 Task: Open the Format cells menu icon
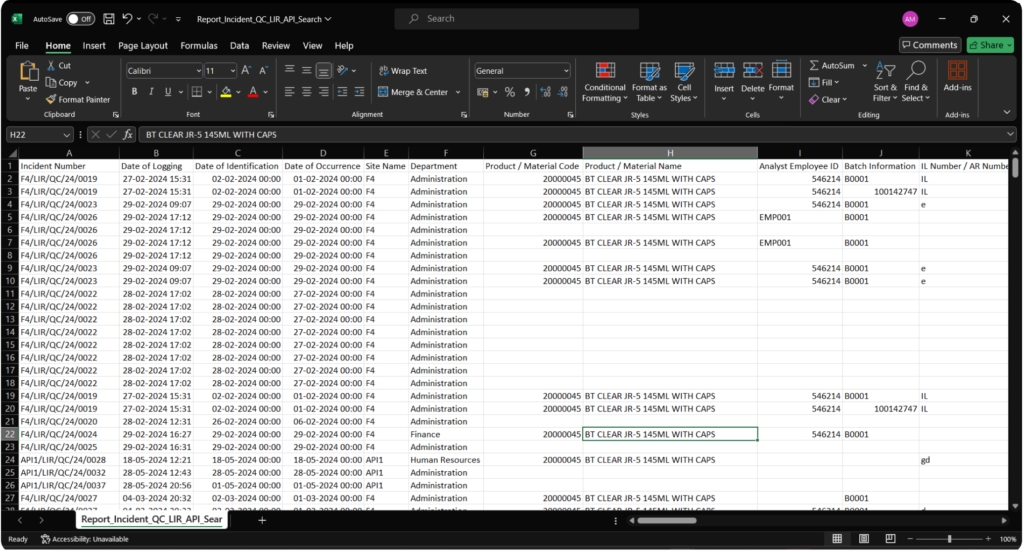pos(781,70)
